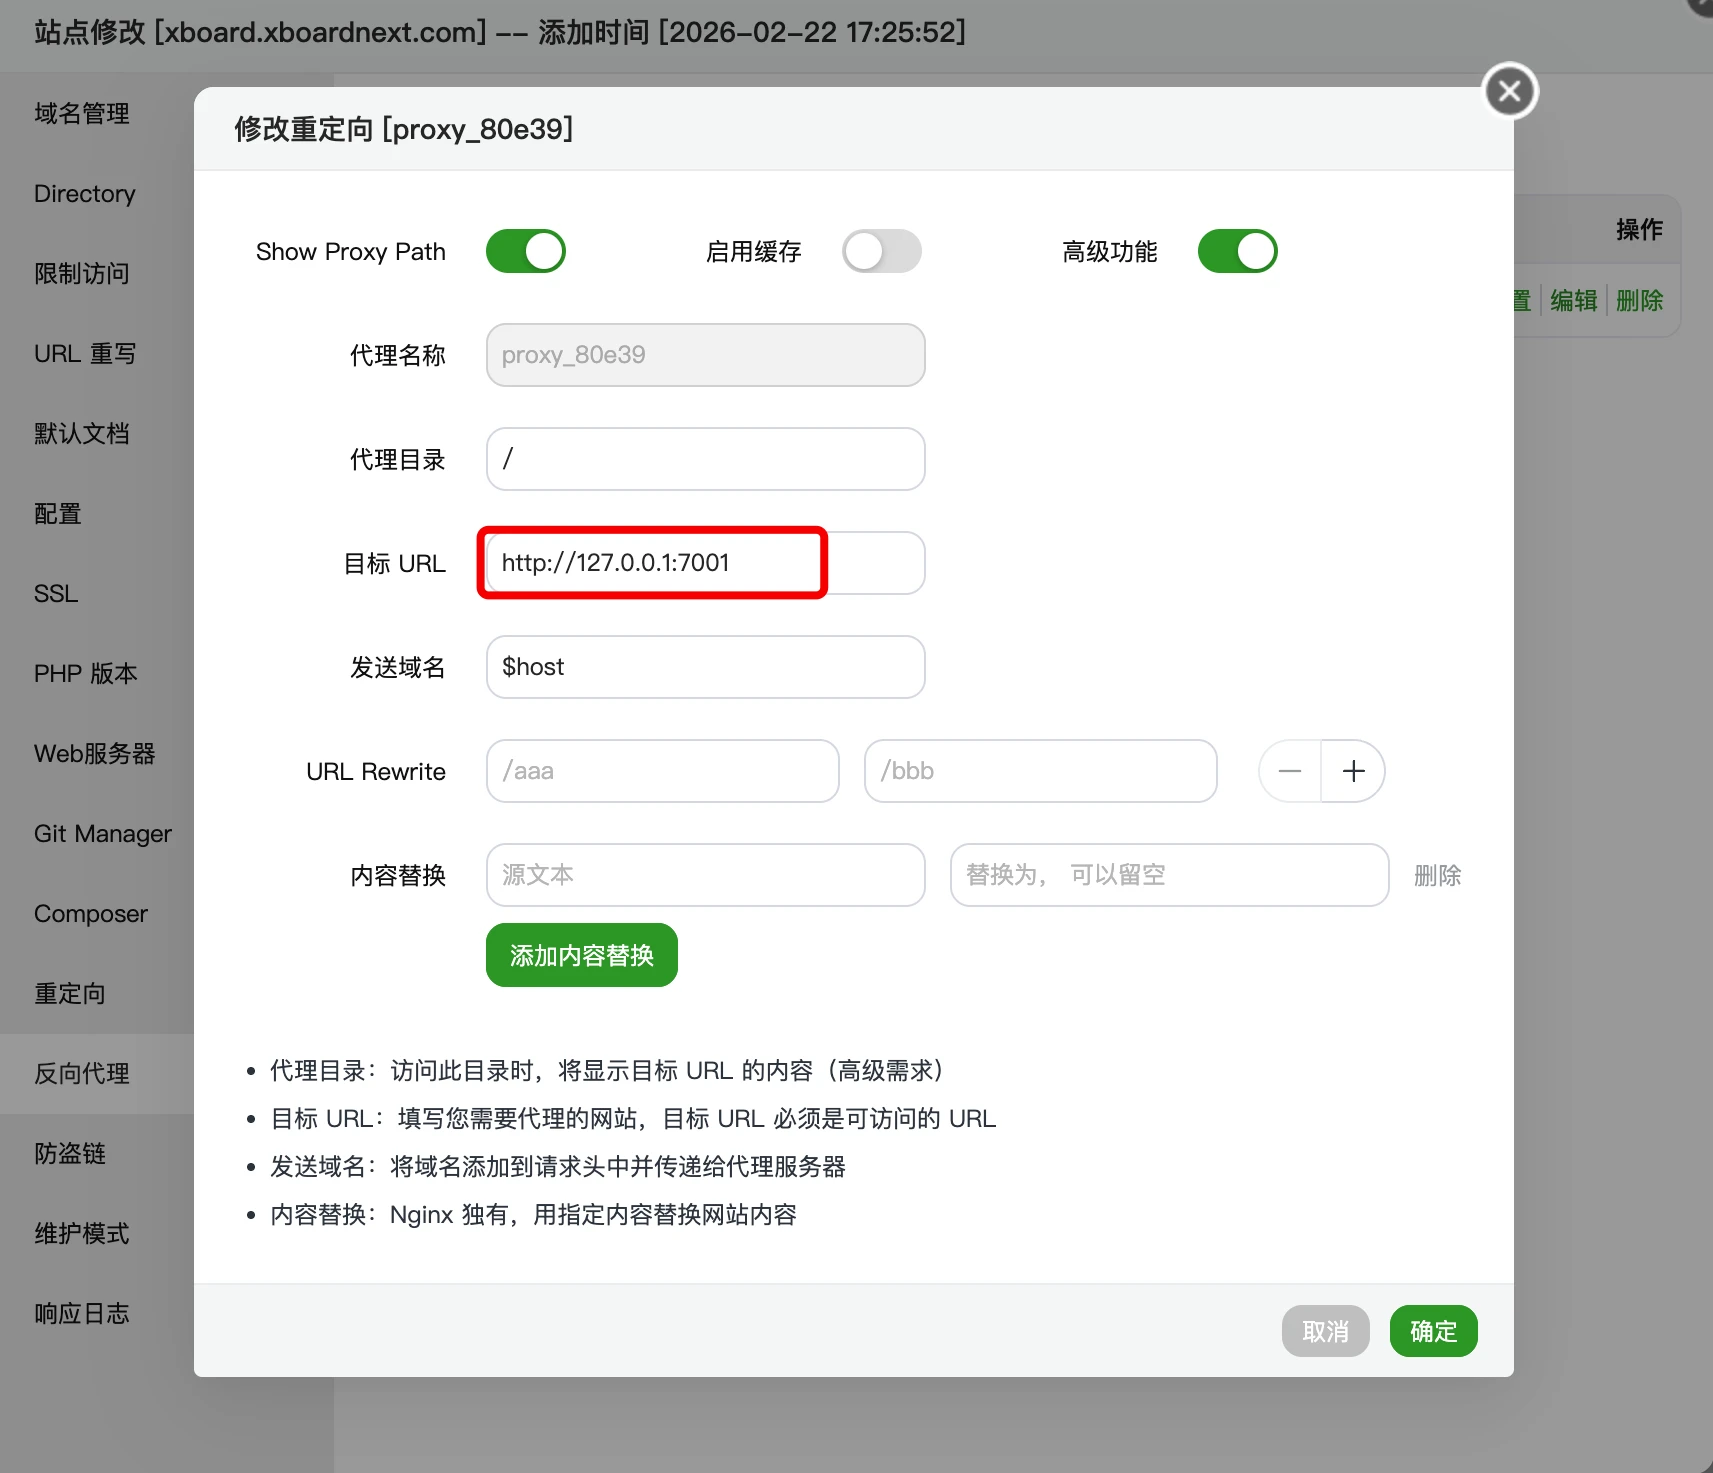
Task: Disable the Show Proxy Path toggle
Action: 527,251
